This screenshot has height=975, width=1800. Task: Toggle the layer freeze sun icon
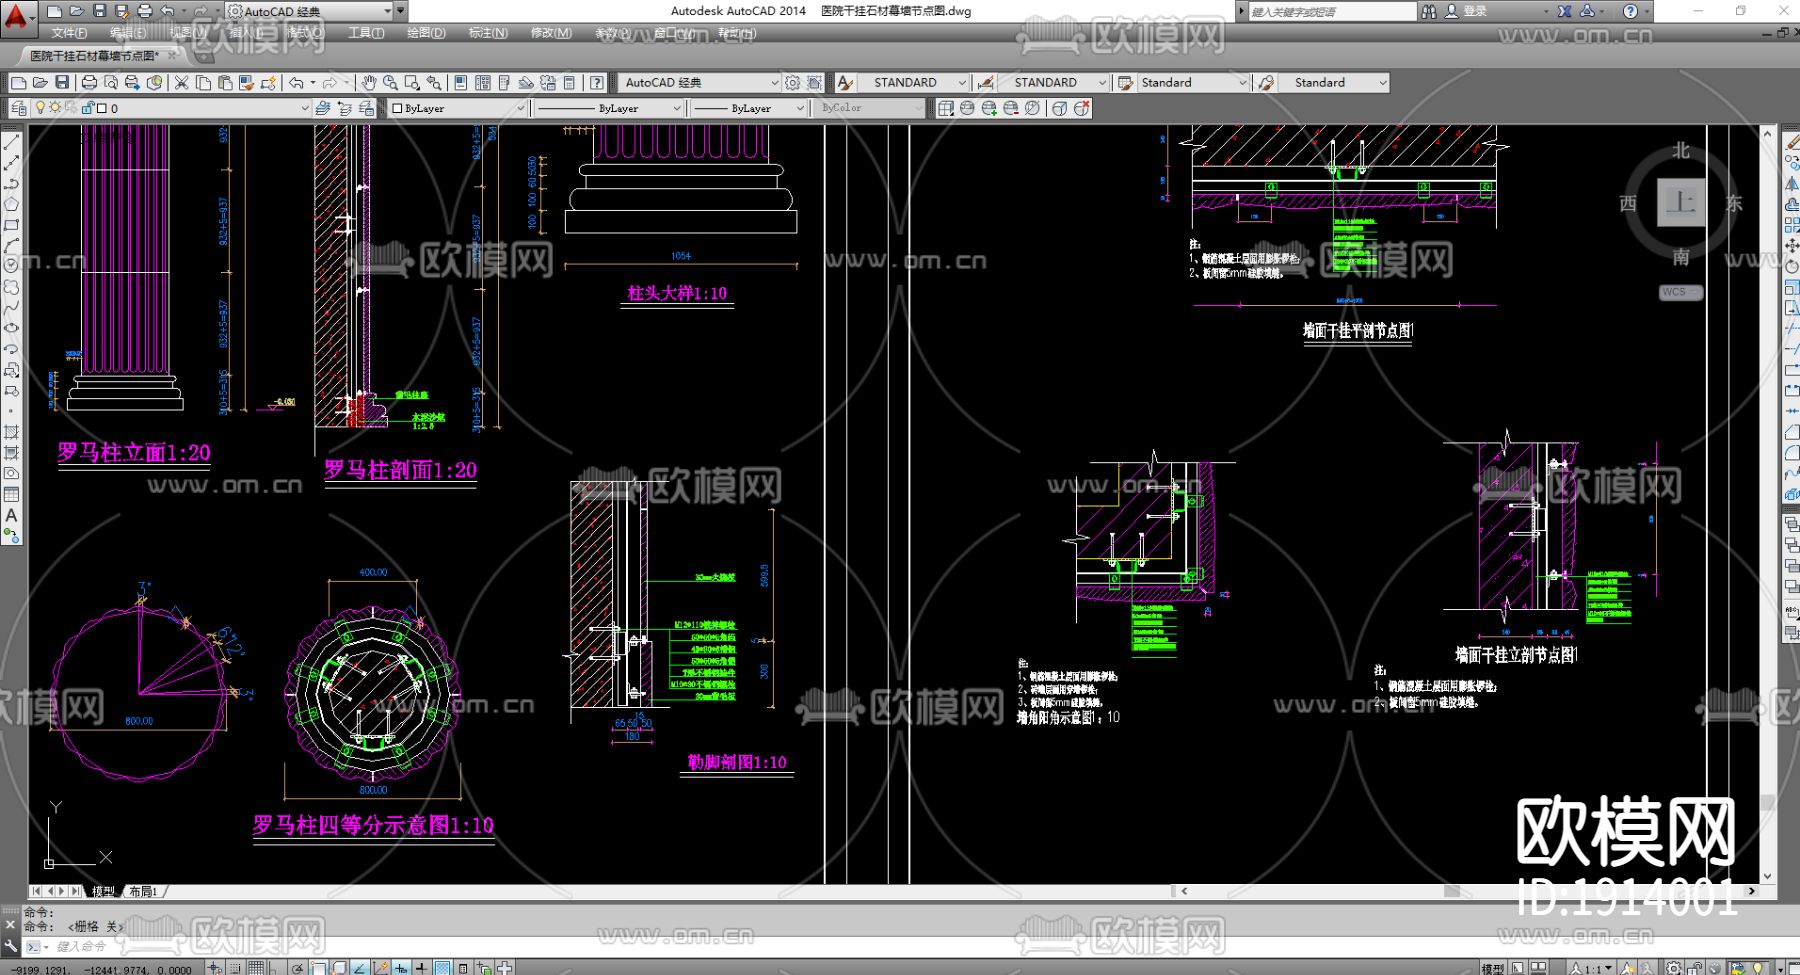point(55,108)
